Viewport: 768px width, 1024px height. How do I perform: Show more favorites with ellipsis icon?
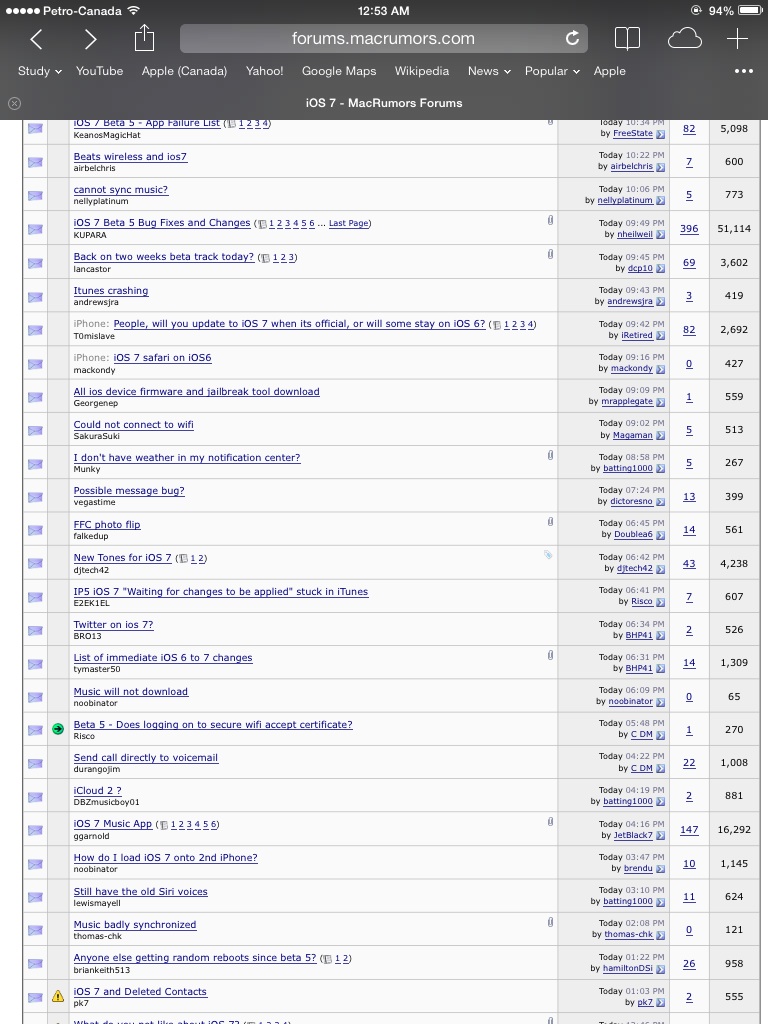click(744, 71)
